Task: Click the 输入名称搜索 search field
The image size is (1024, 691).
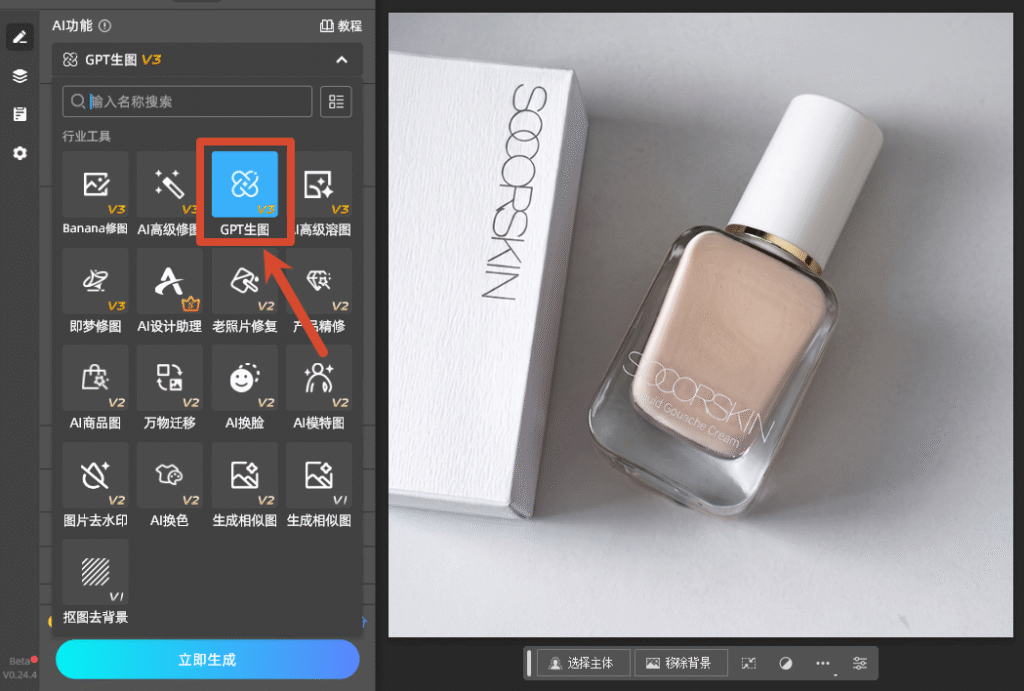Action: pyautogui.click(x=187, y=101)
